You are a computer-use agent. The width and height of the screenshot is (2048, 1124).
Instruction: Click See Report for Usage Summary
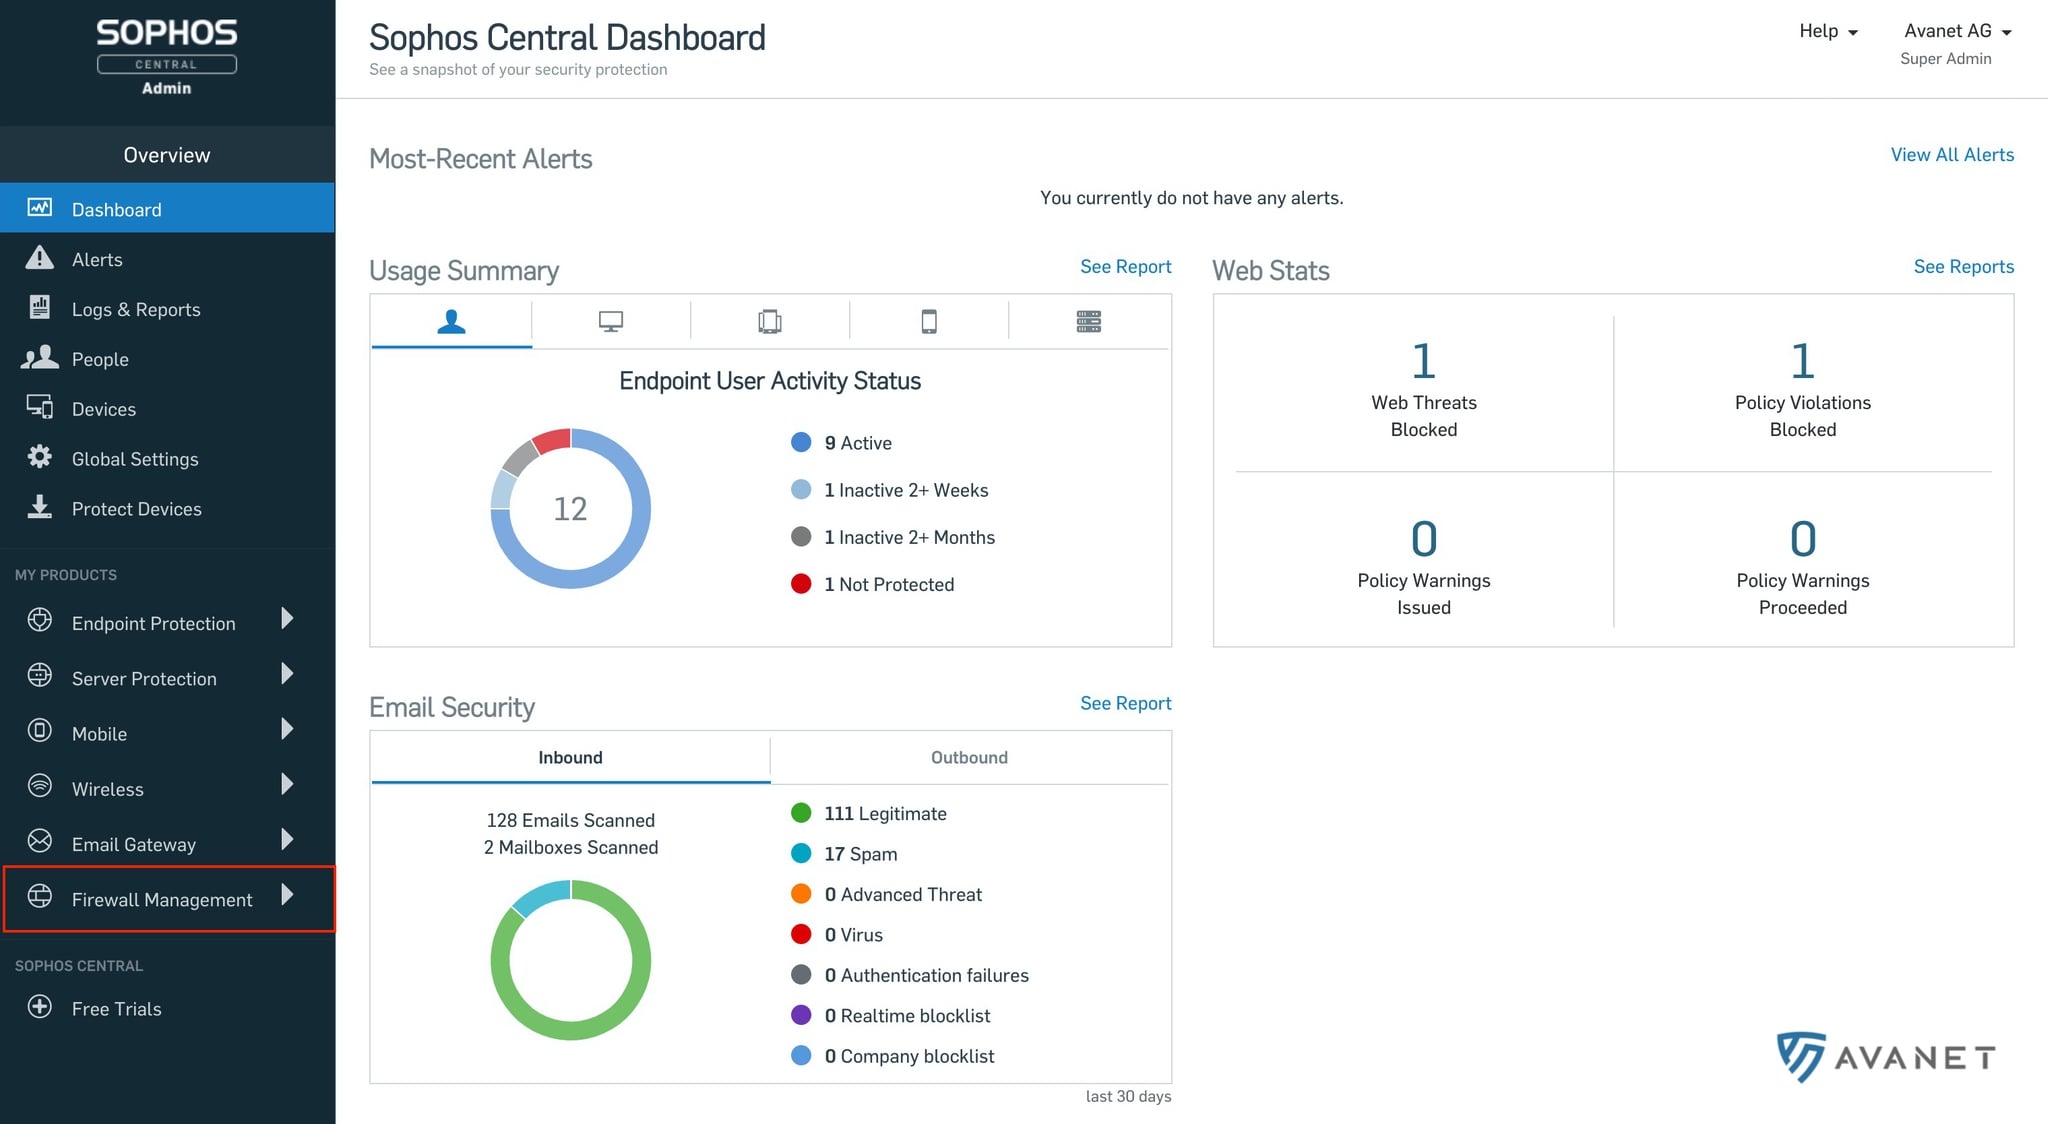pyautogui.click(x=1125, y=266)
